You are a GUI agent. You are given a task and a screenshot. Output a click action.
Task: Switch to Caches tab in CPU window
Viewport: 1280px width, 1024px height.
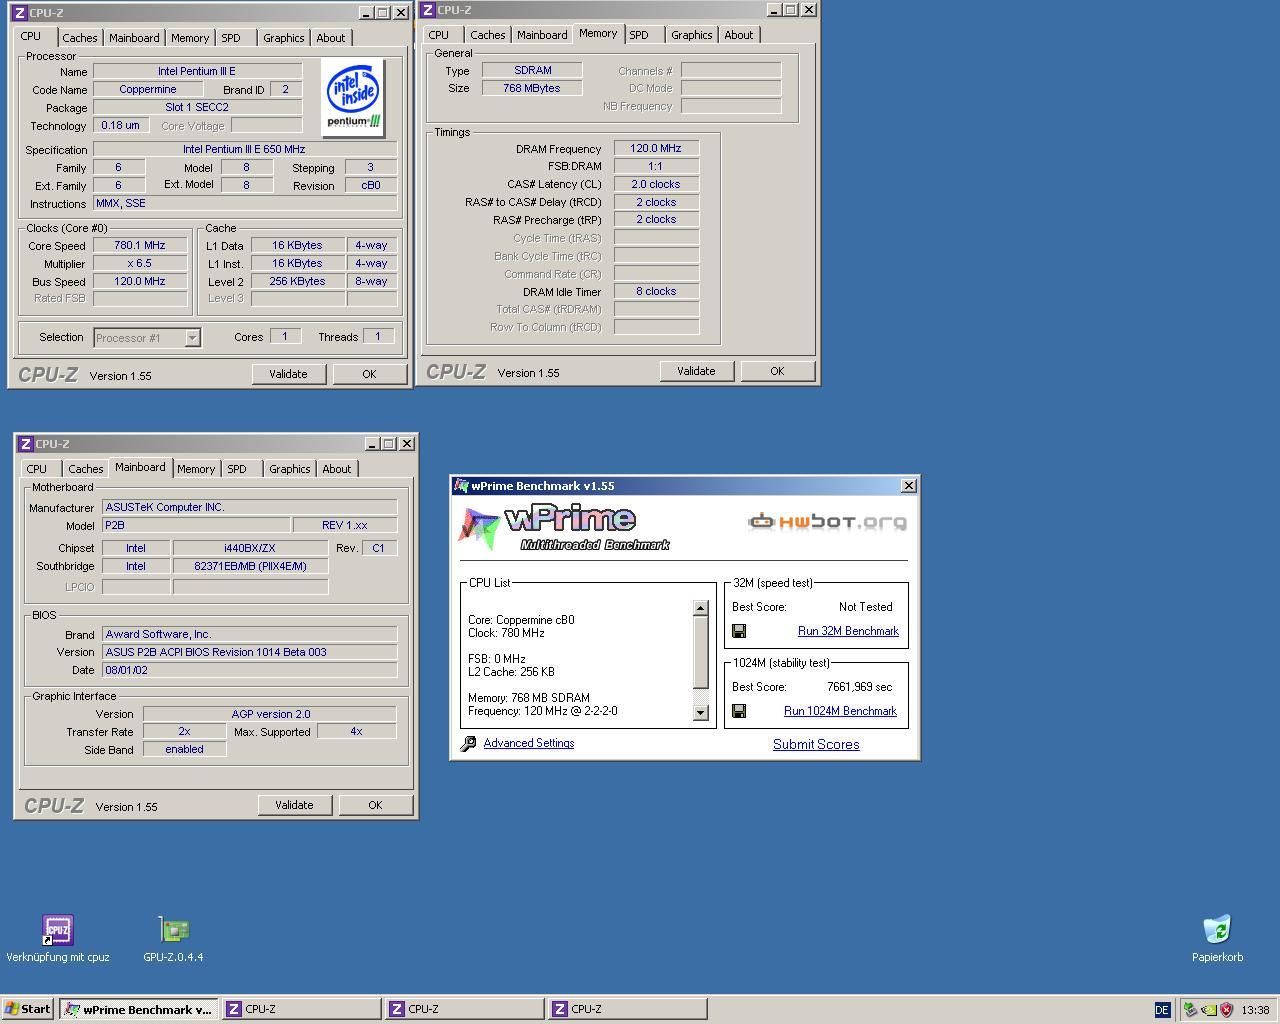(x=80, y=38)
